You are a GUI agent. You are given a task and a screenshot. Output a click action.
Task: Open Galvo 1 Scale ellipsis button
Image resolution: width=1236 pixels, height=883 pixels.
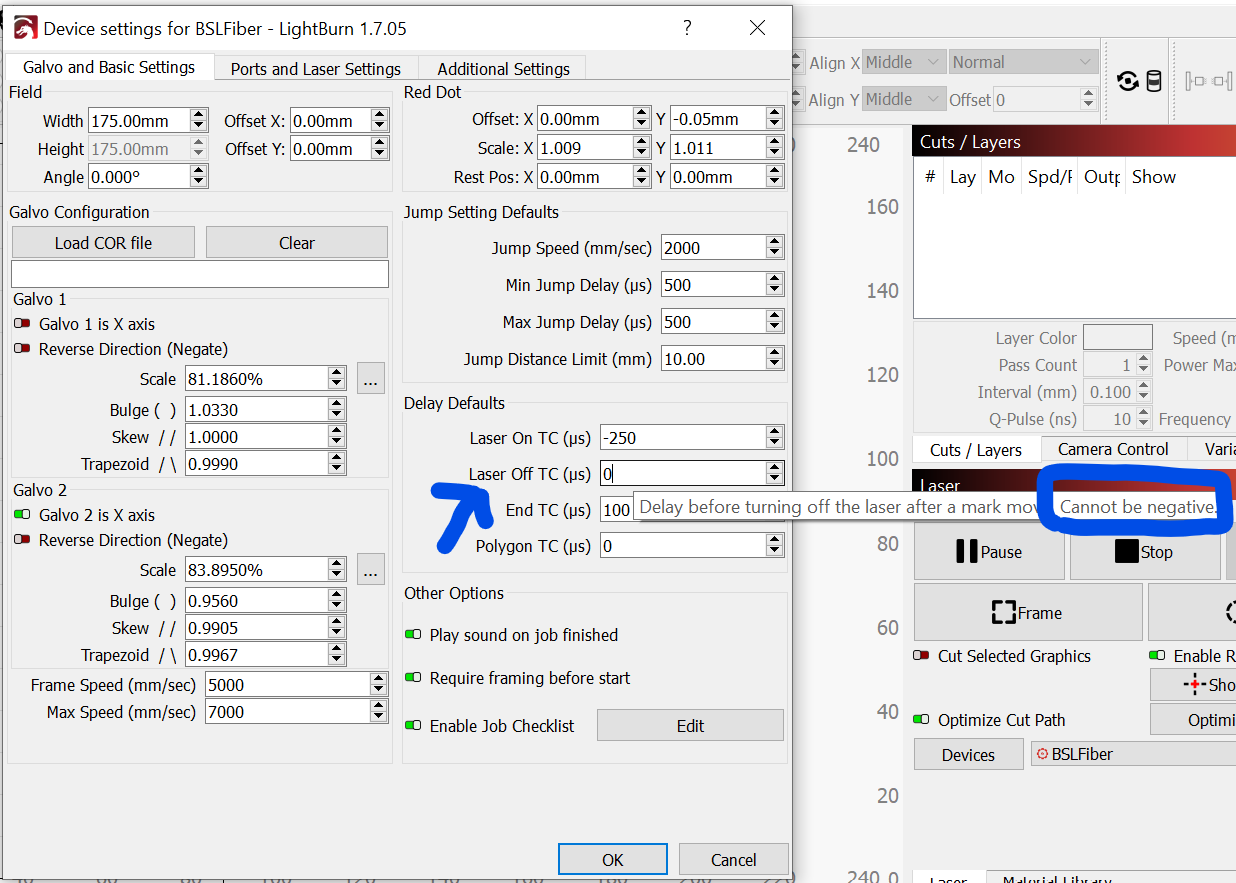pyautogui.click(x=370, y=379)
